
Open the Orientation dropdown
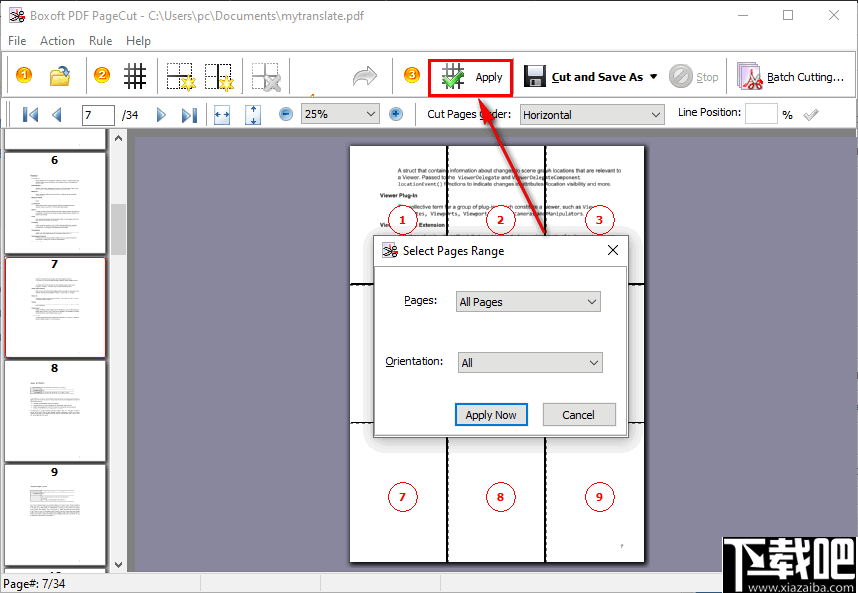(x=530, y=362)
